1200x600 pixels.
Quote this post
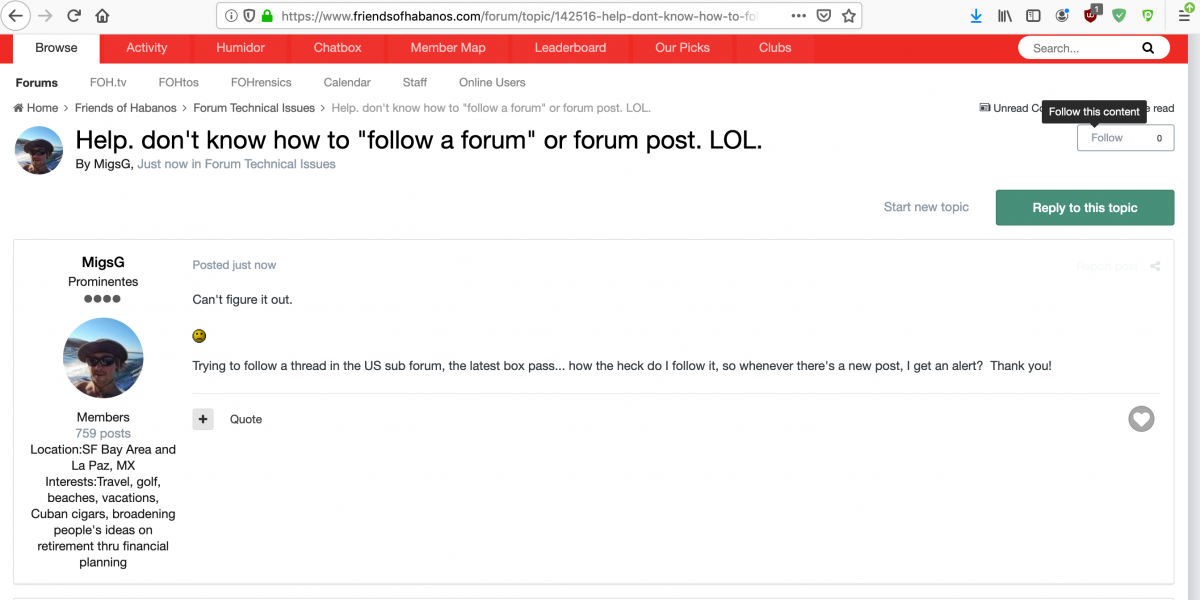click(246, 419)
